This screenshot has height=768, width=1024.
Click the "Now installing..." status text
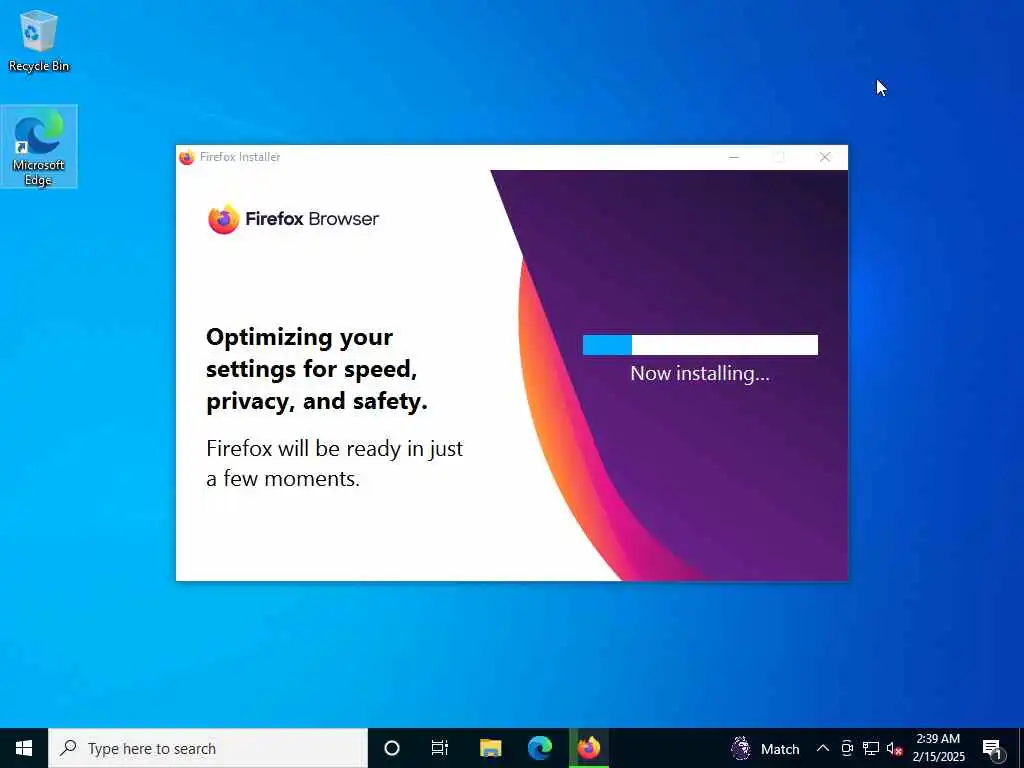pos(700,374)
